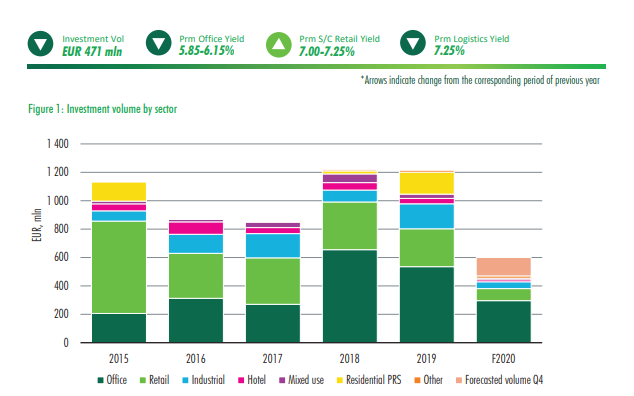634x396 pixels.
Task: Select the Office legend swatch
Action: tap(101, 380)
